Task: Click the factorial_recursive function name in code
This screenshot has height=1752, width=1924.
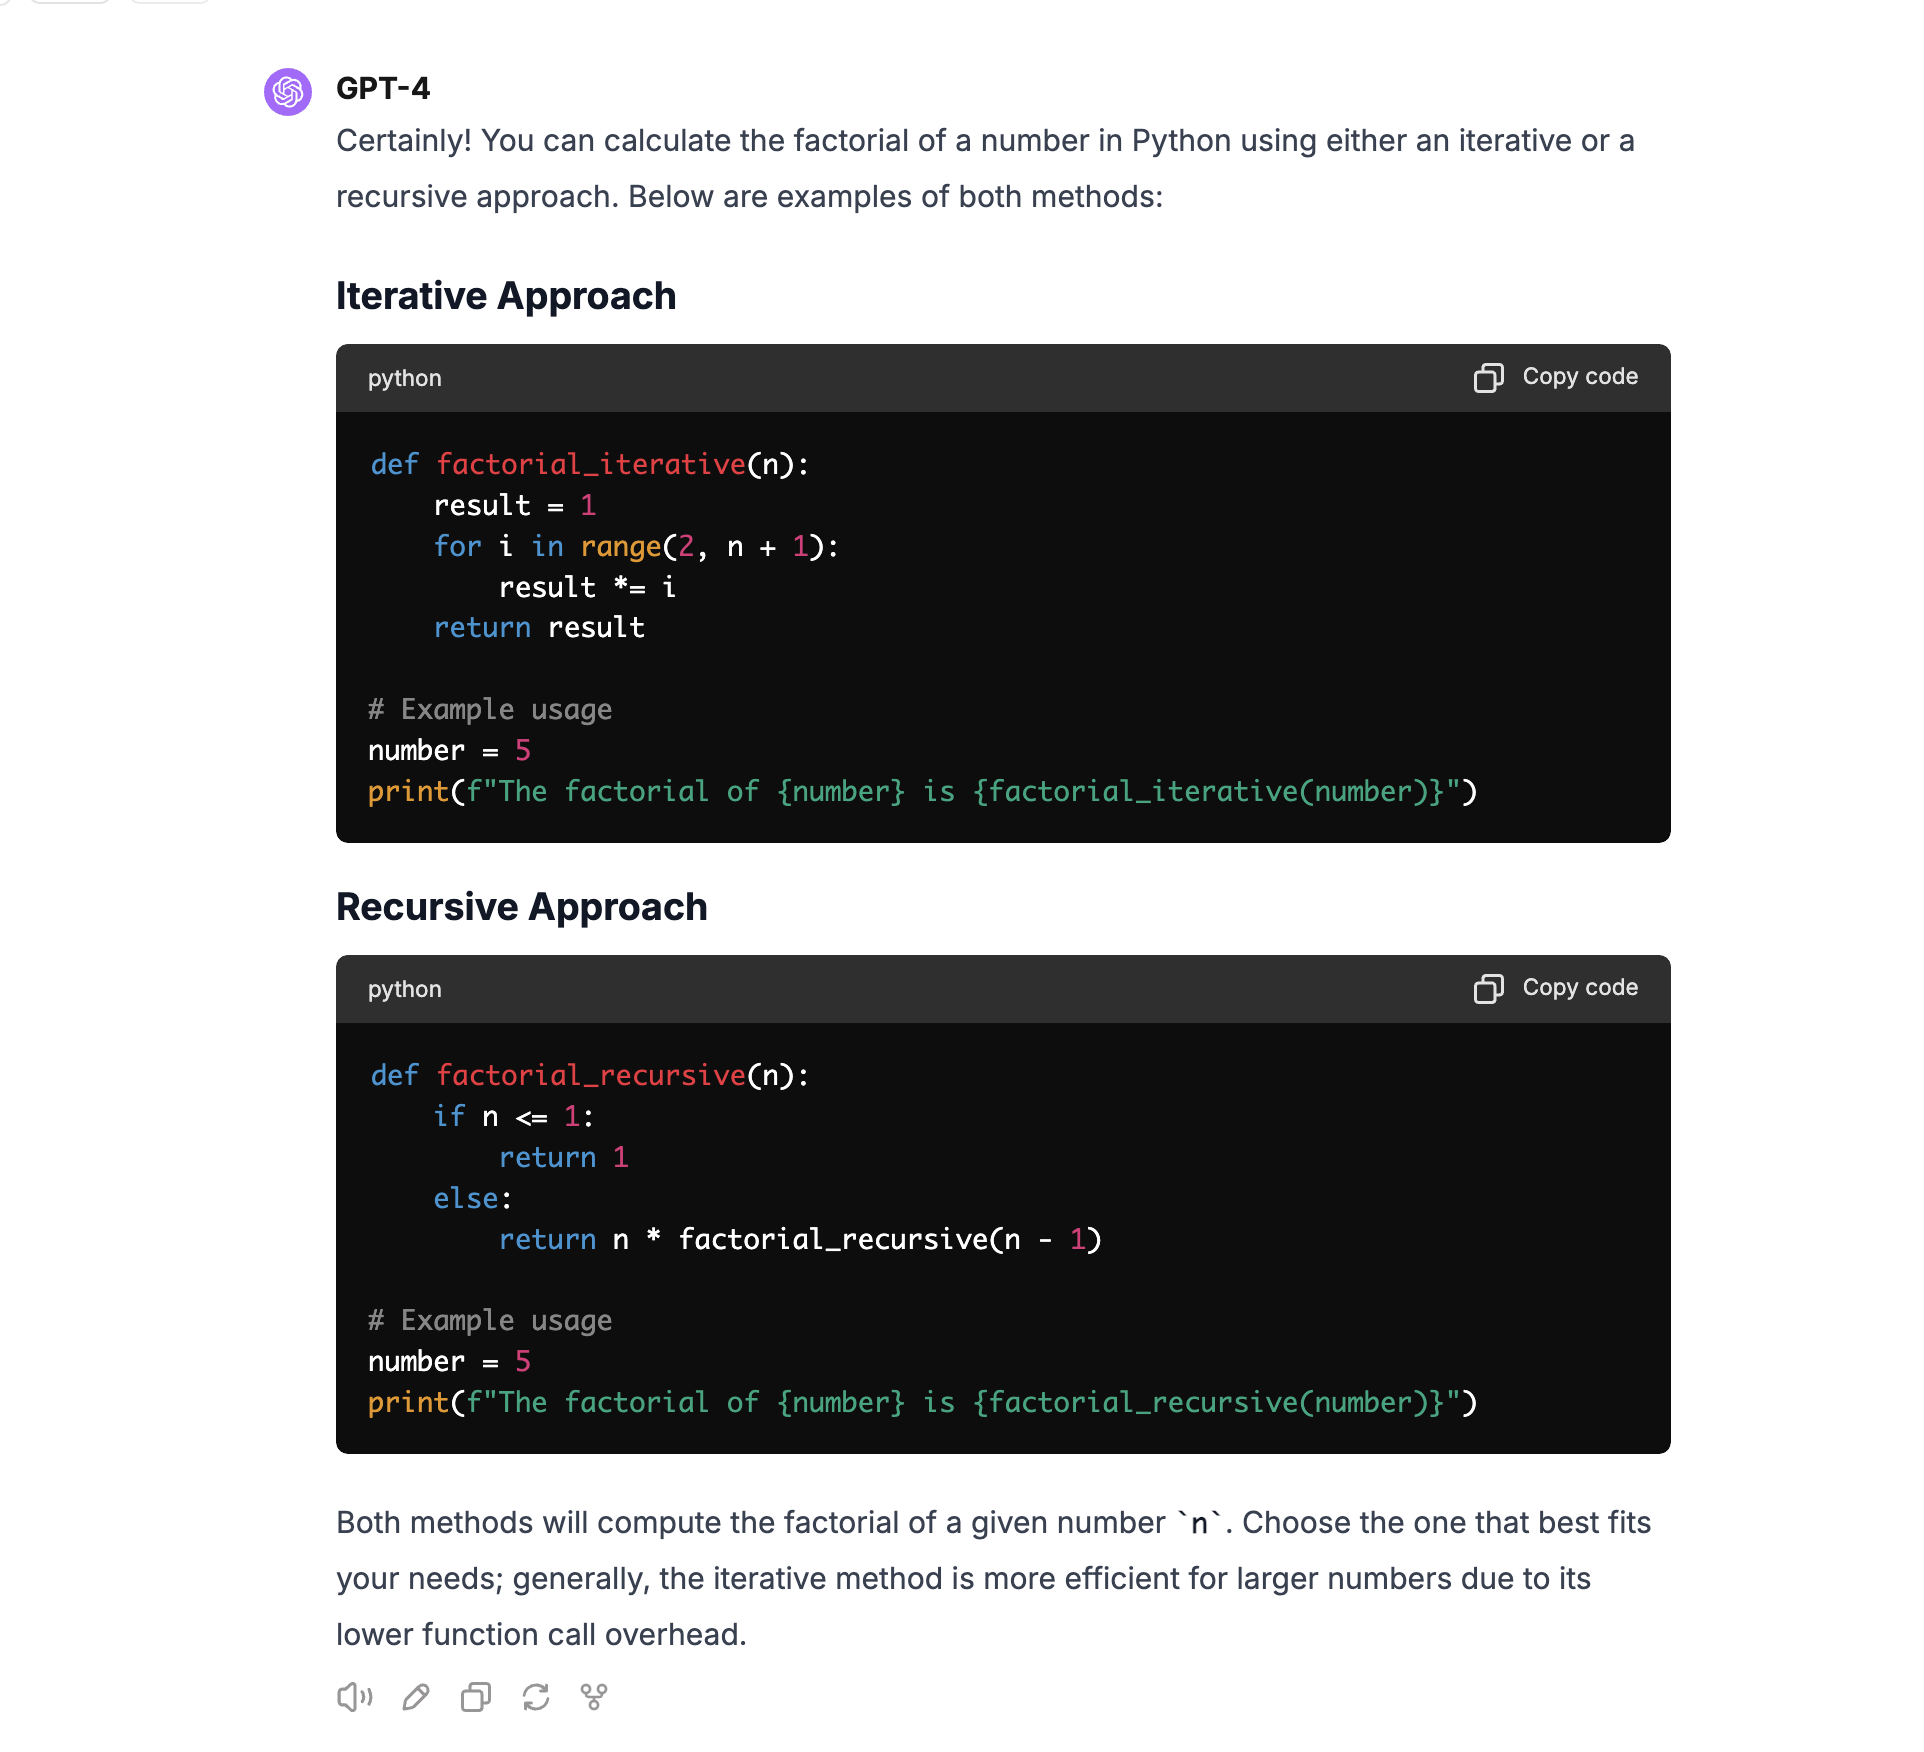Action: 593,1075
